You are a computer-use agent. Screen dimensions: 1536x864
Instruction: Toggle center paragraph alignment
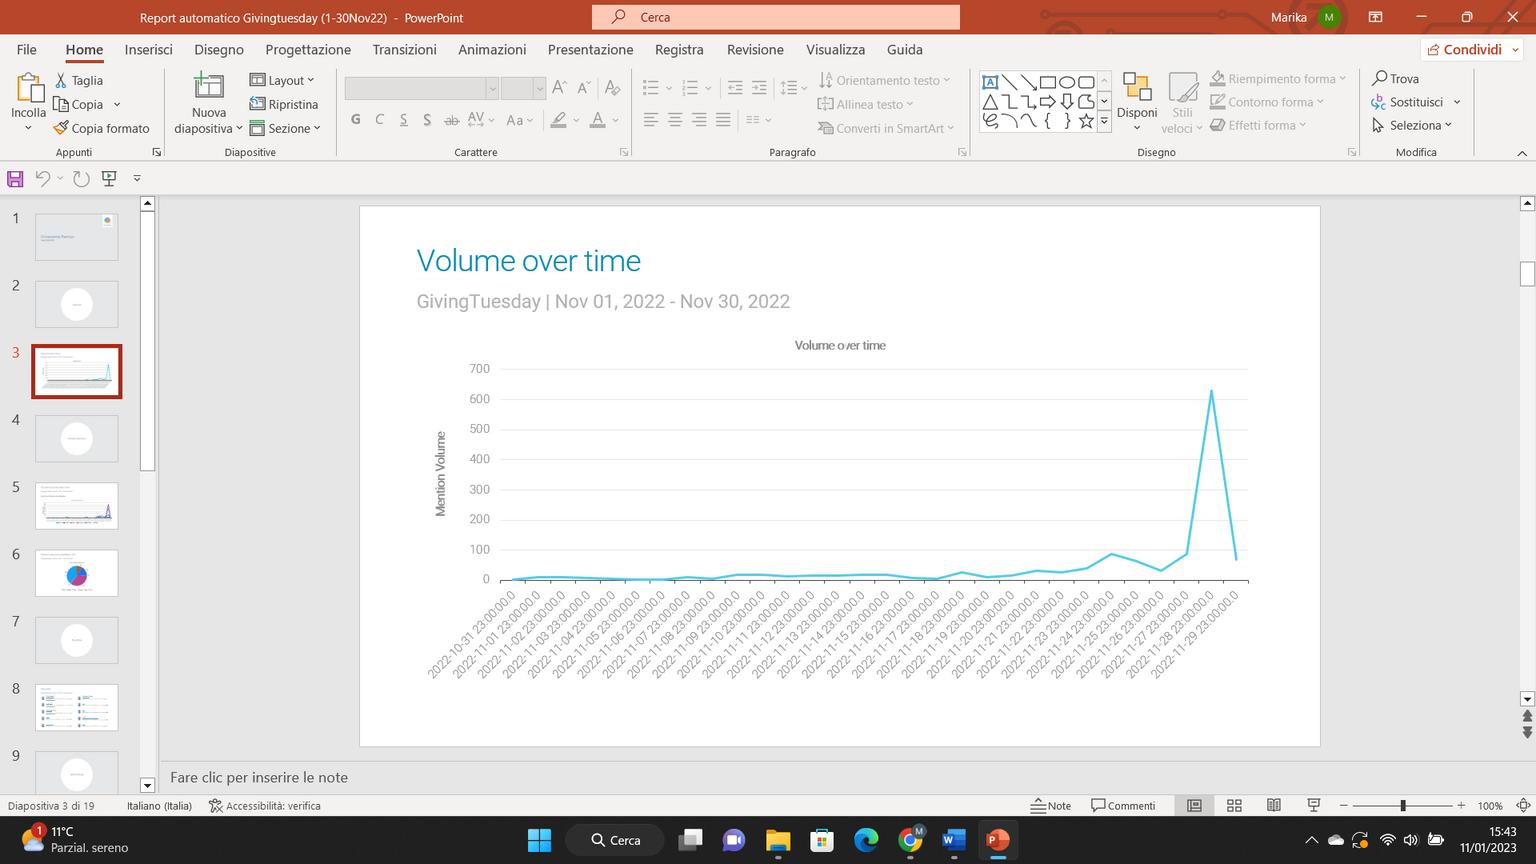click(675, 120)
